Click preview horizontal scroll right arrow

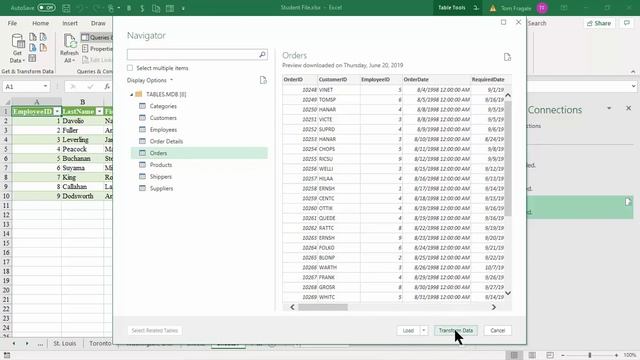point(494,307)
